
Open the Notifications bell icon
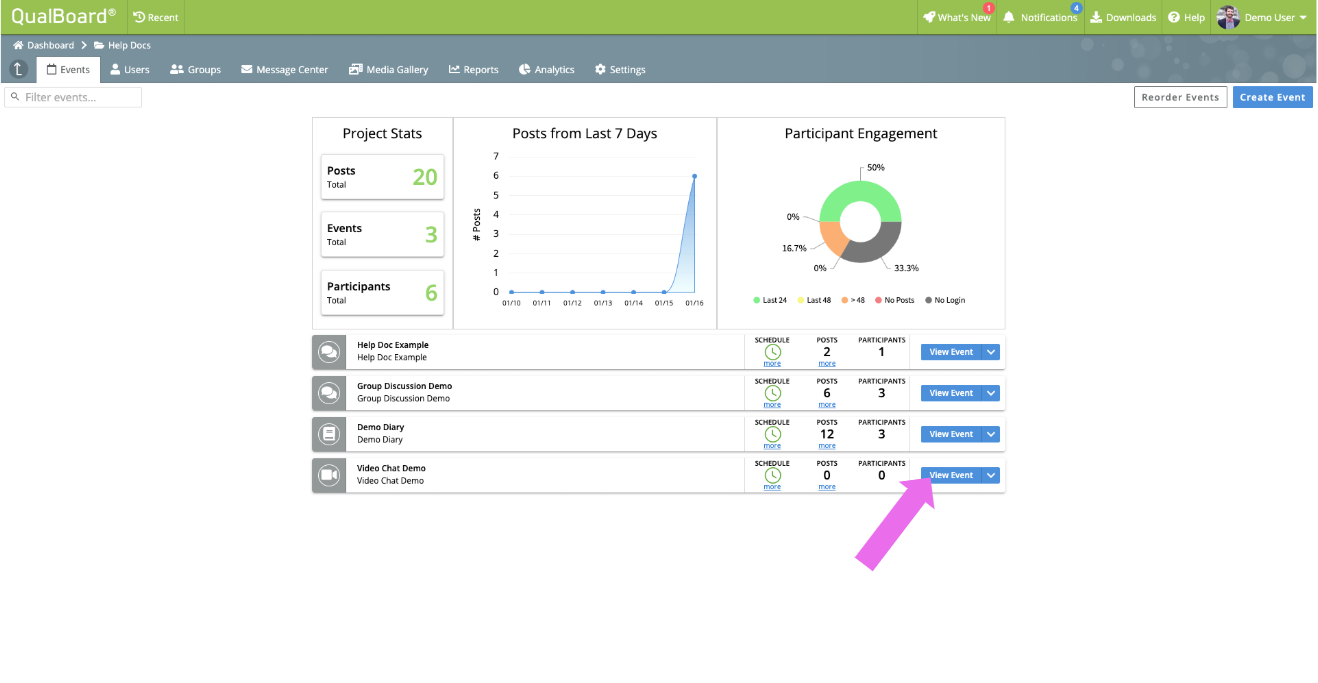coord(1009,17)
